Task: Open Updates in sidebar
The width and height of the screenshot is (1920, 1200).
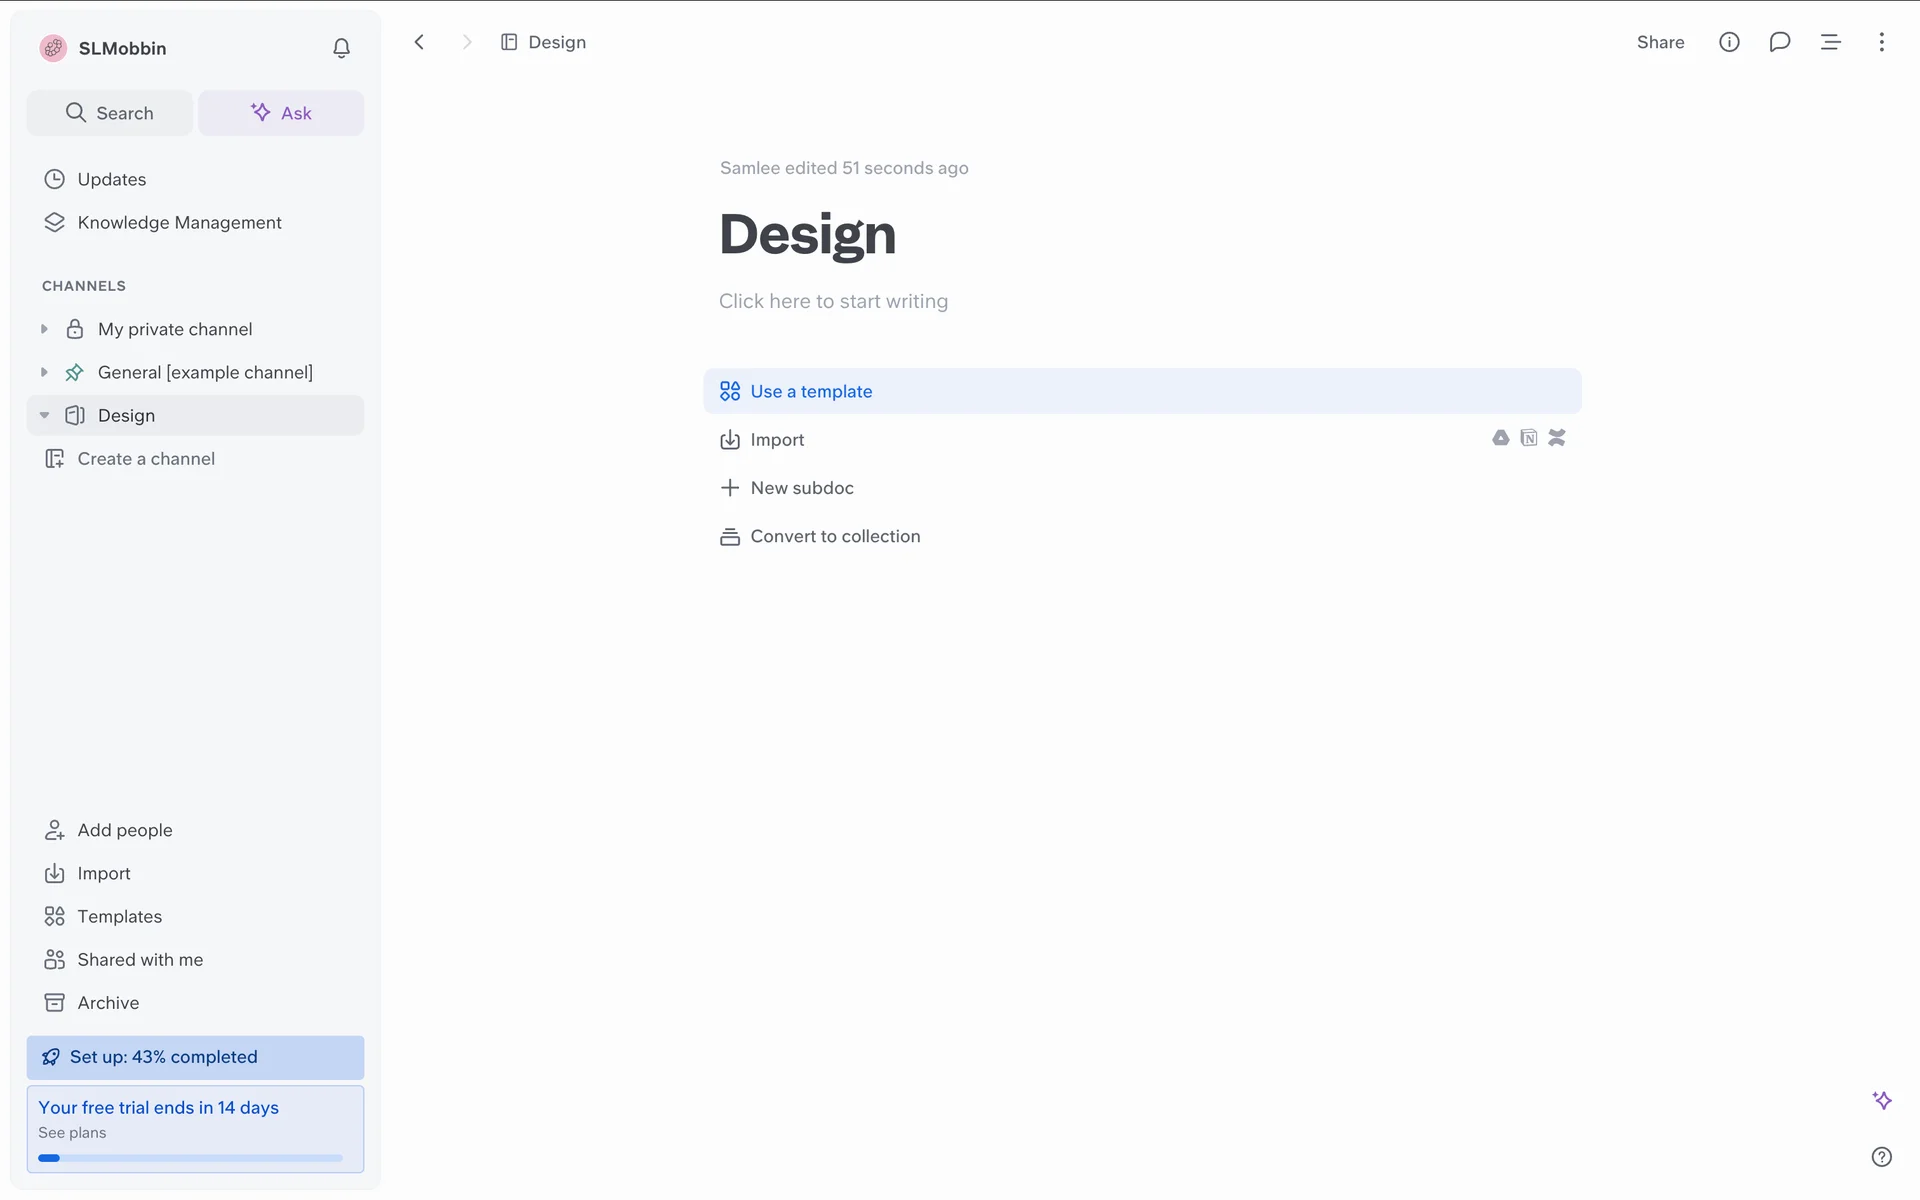Action: click(111, 179)
